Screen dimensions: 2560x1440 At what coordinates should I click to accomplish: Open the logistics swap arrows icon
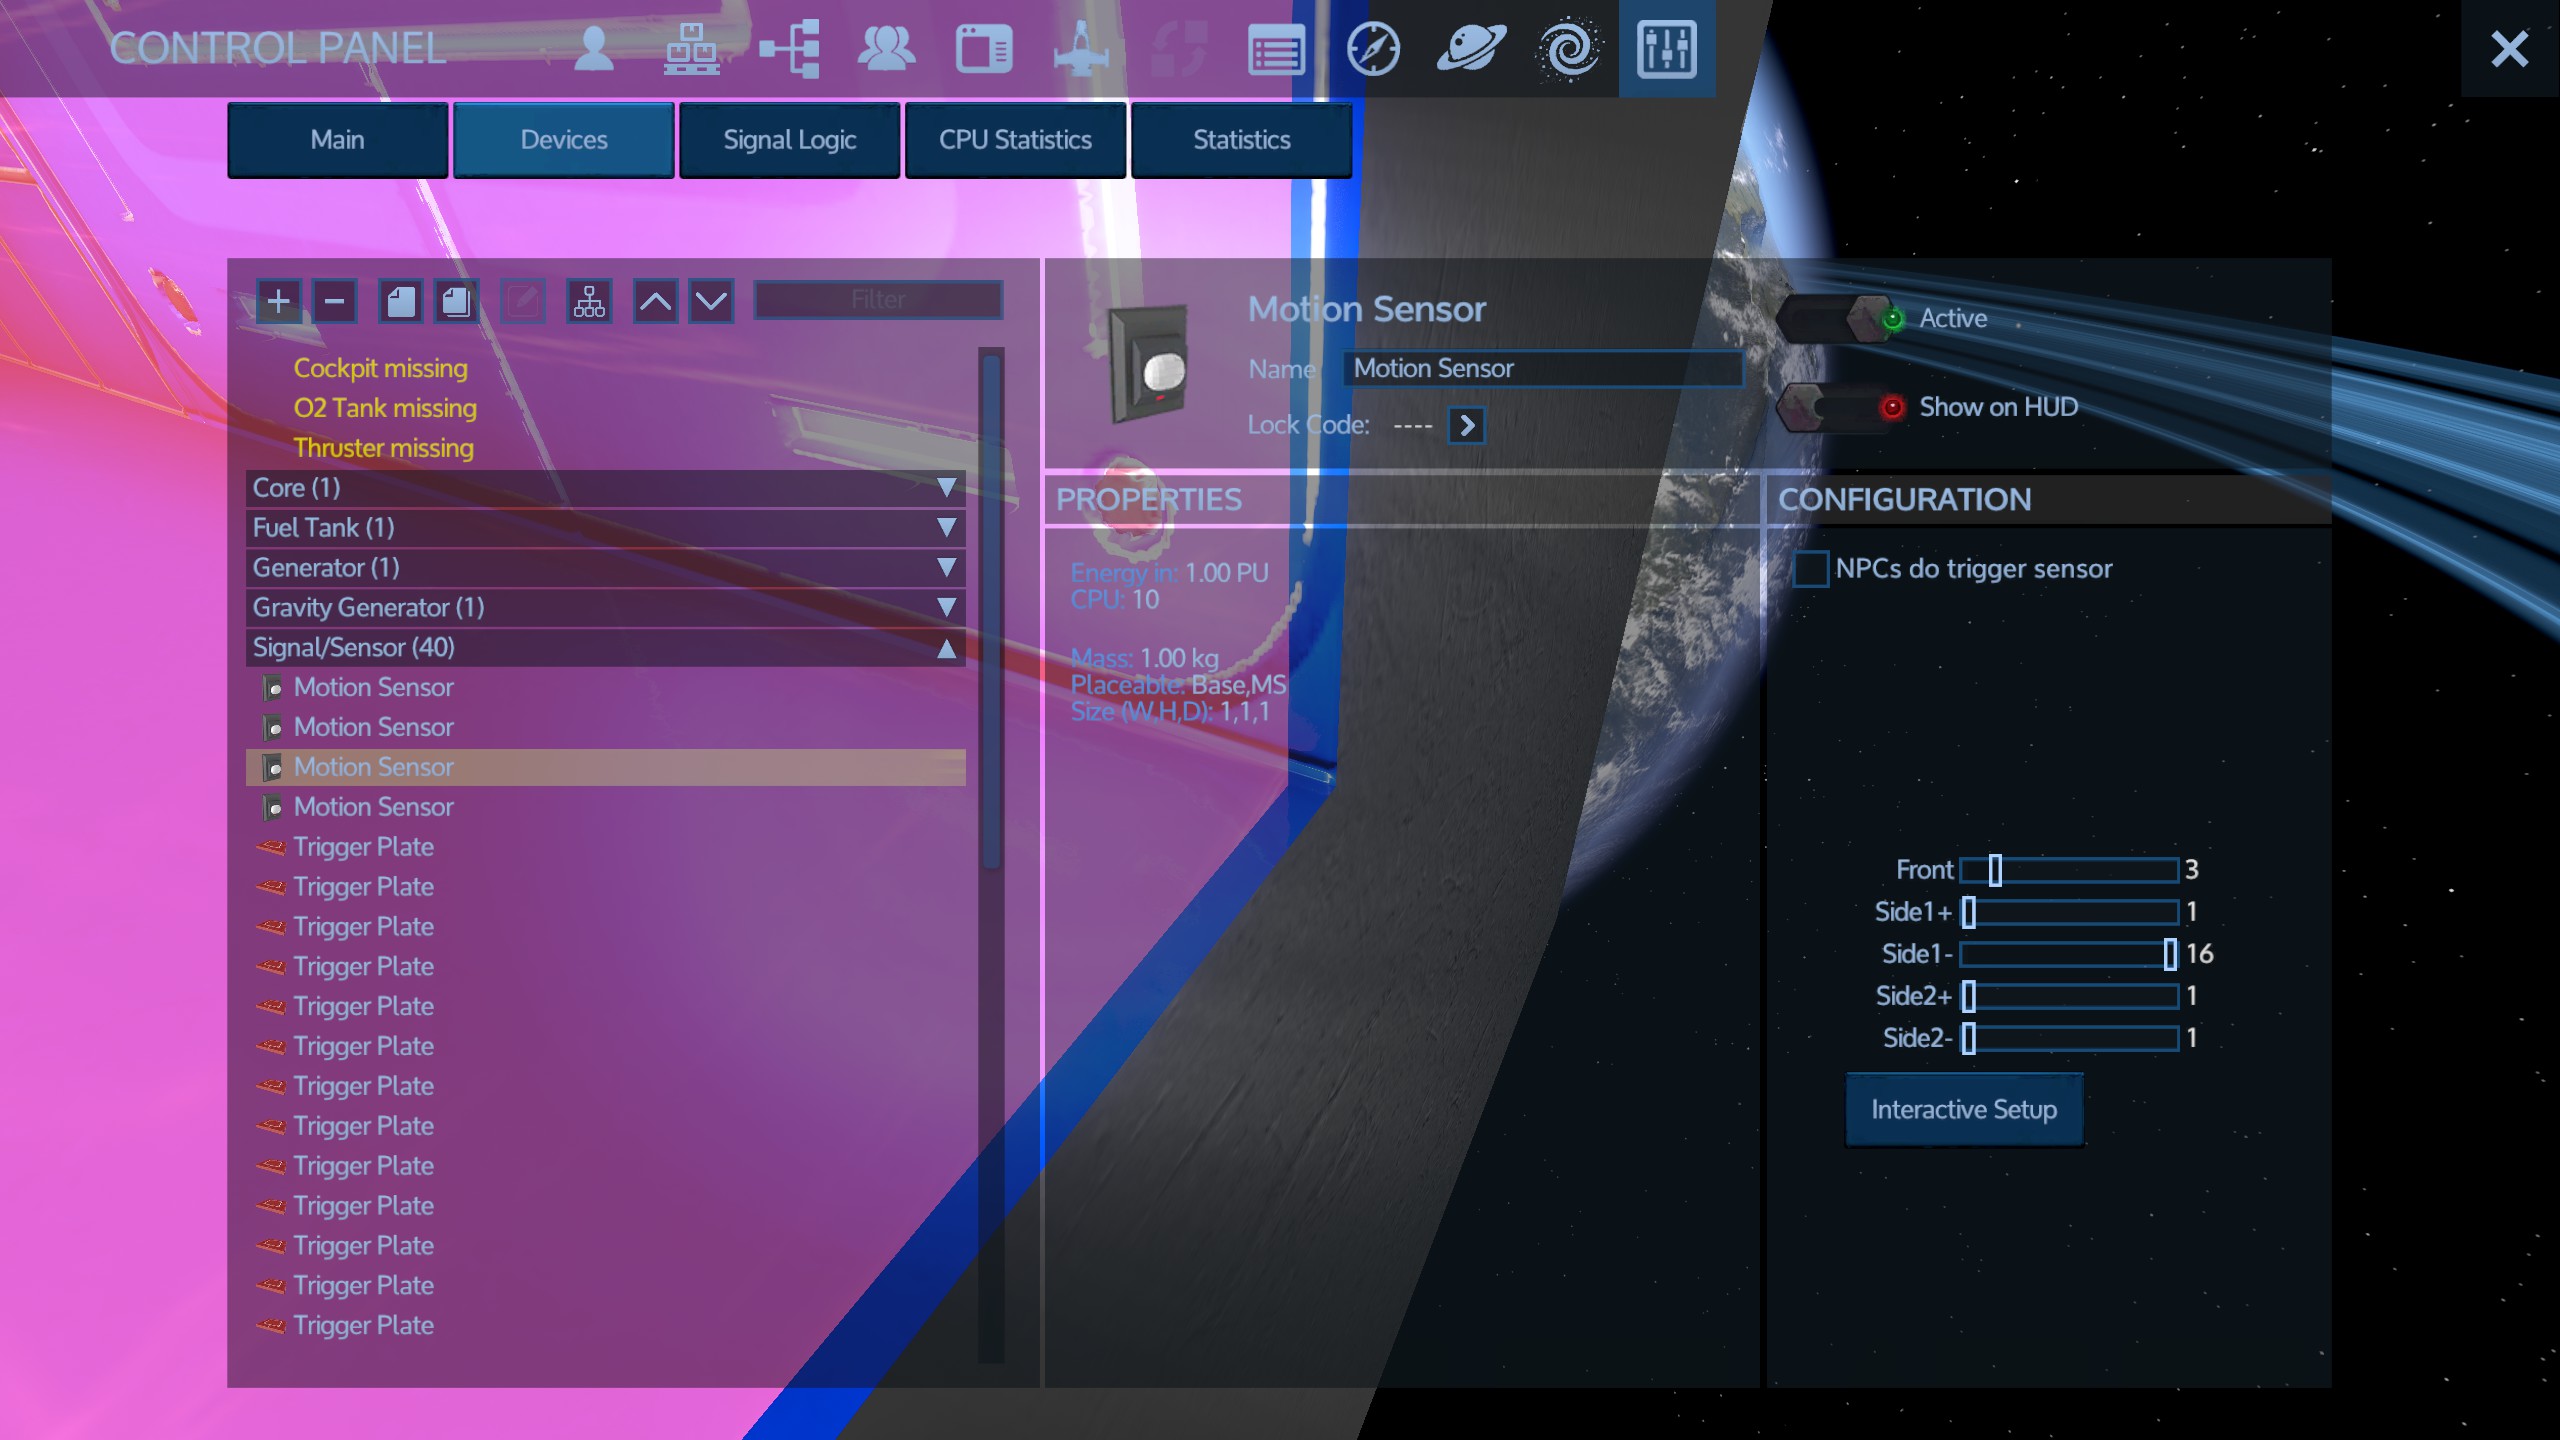(1178, 49)
